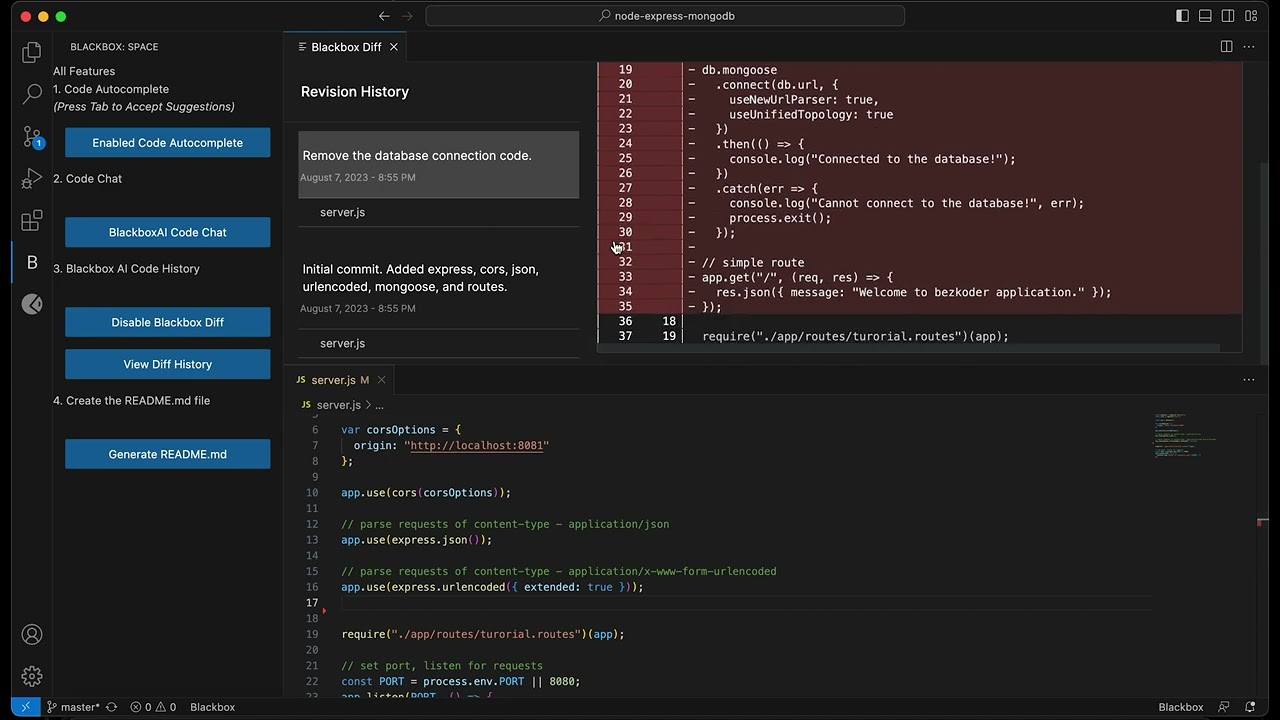Open more actions for server.js editor group
This screenshot has height=720, width=1280.
(1248, 380)
